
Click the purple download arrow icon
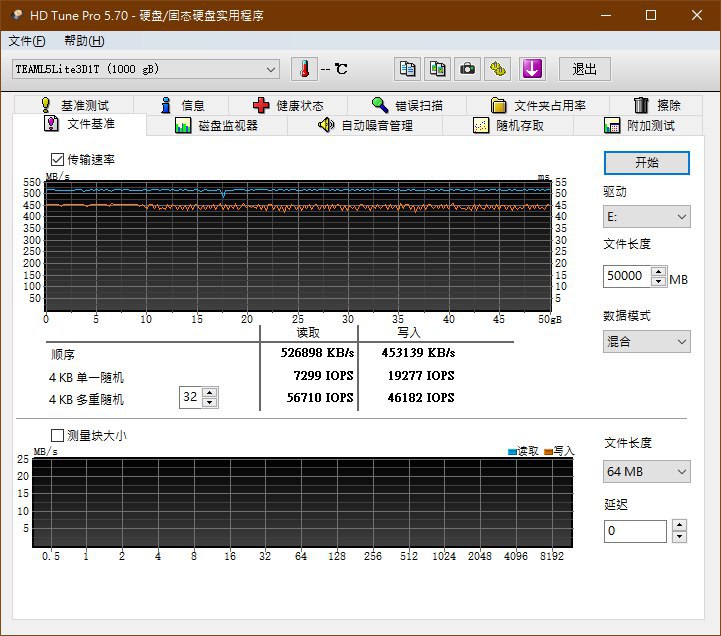[x=532, y=69]
